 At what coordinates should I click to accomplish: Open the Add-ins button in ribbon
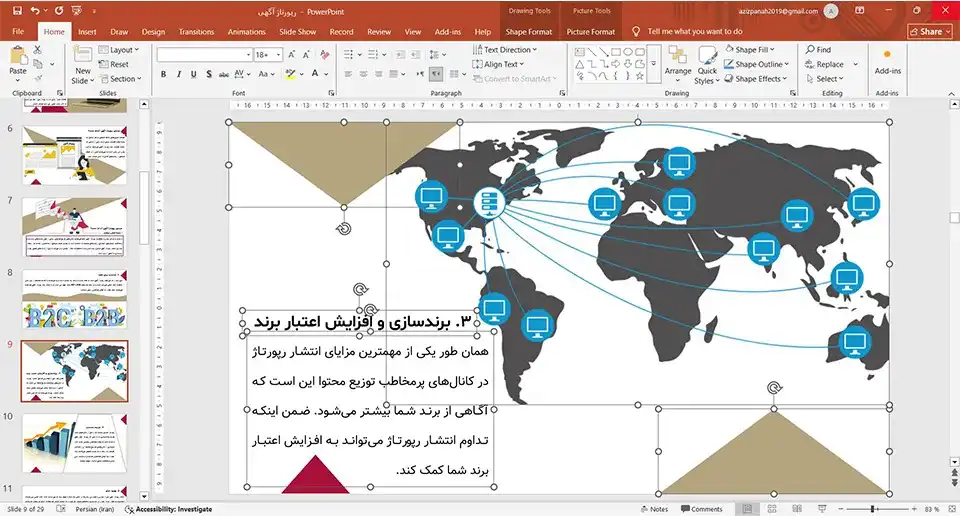point(887,63)
